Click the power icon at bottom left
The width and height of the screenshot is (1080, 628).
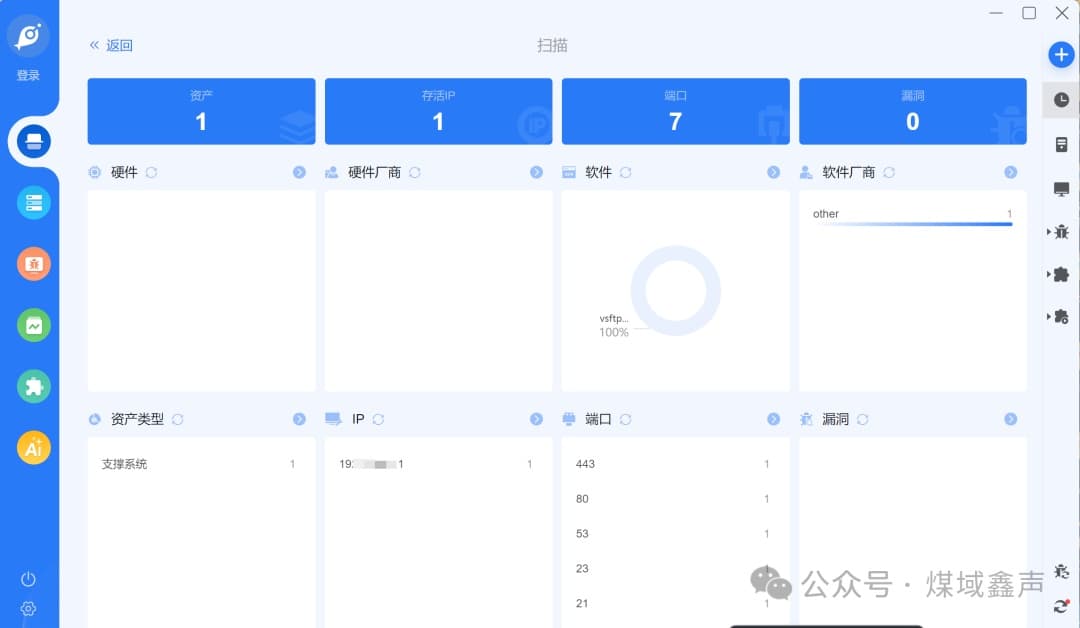pyautogui.click(x=28, y=579)
